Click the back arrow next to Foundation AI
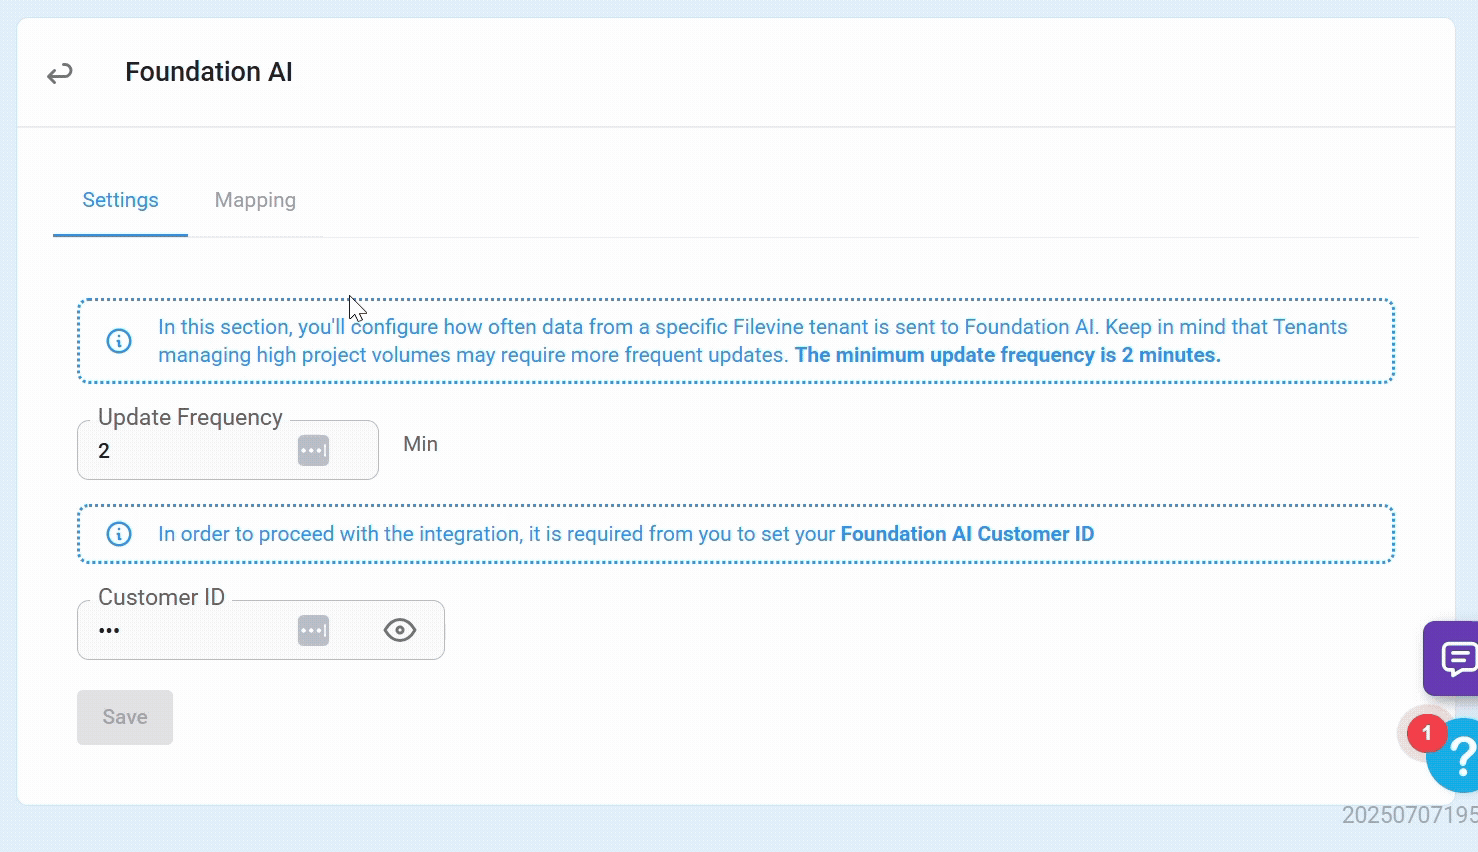Image resolution: width=1478 pixels, height=852 pixels. [60, 73]
